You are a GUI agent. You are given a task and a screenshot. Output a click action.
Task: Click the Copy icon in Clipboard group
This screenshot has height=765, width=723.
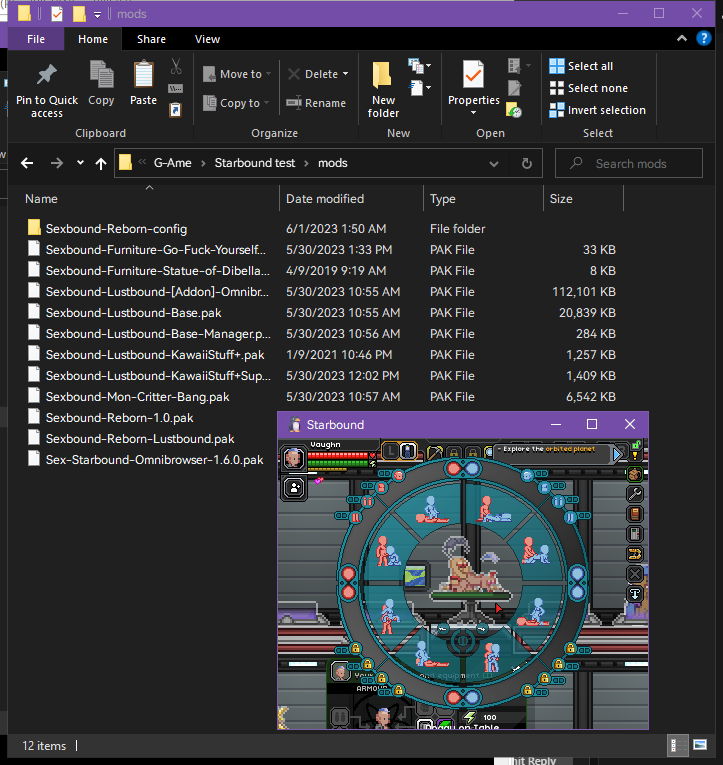[101, 75]
